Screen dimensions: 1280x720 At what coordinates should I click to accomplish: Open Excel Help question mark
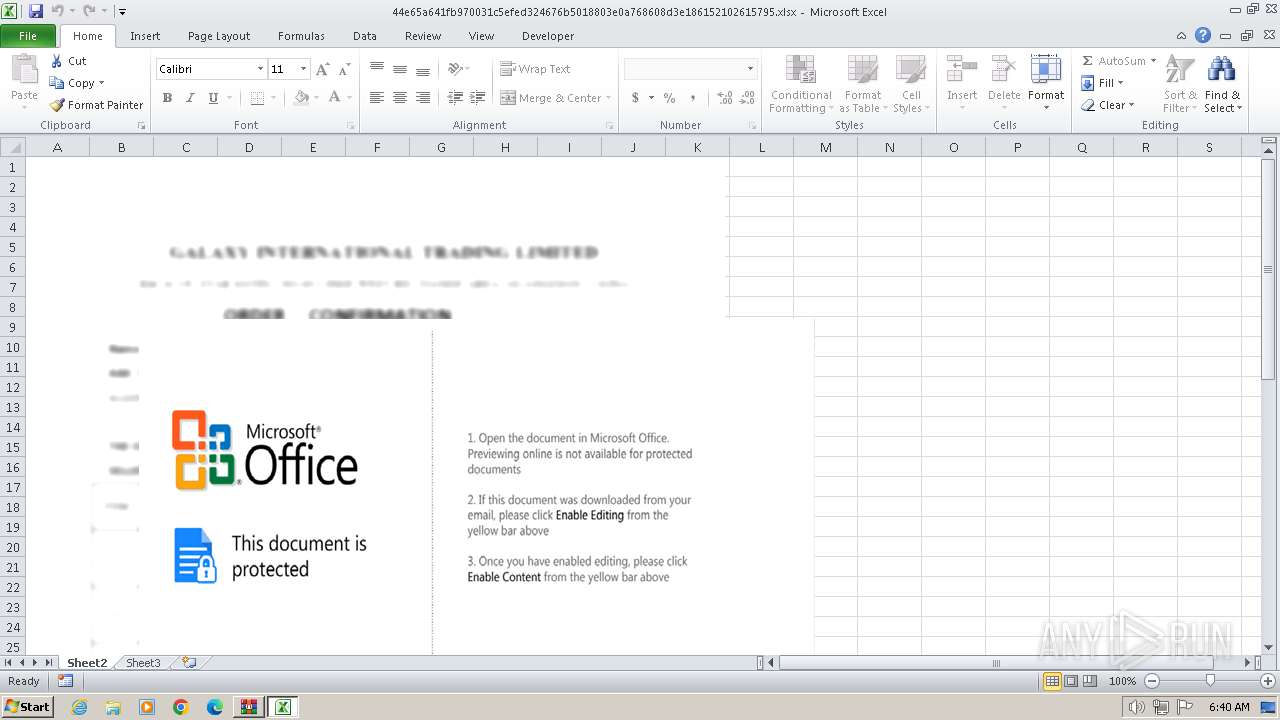pos(1203,36)
